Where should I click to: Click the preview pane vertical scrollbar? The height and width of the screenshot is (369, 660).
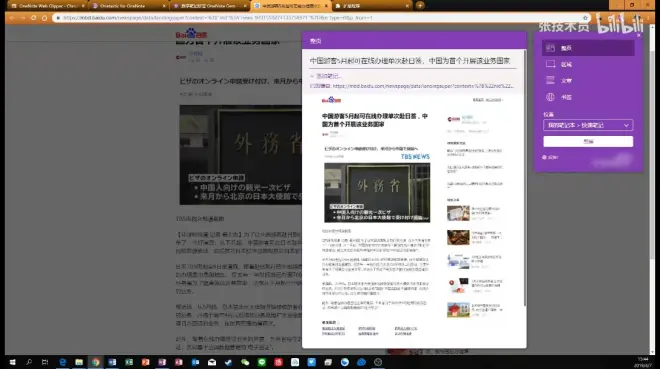[524, 178]
